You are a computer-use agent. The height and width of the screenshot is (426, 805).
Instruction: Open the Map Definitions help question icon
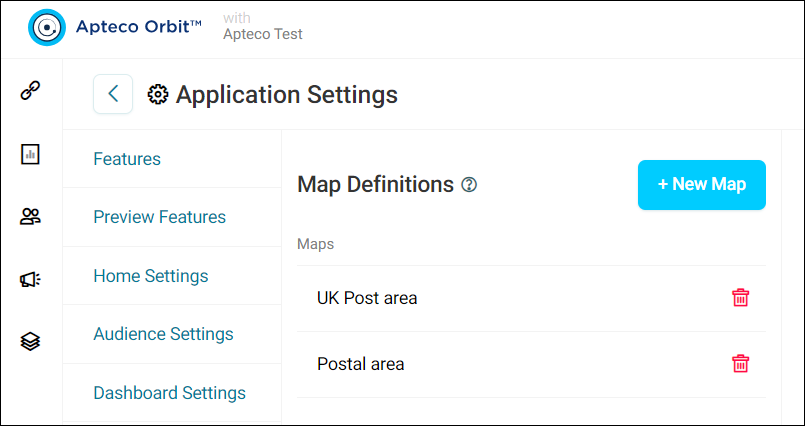(x=469, y=184)
